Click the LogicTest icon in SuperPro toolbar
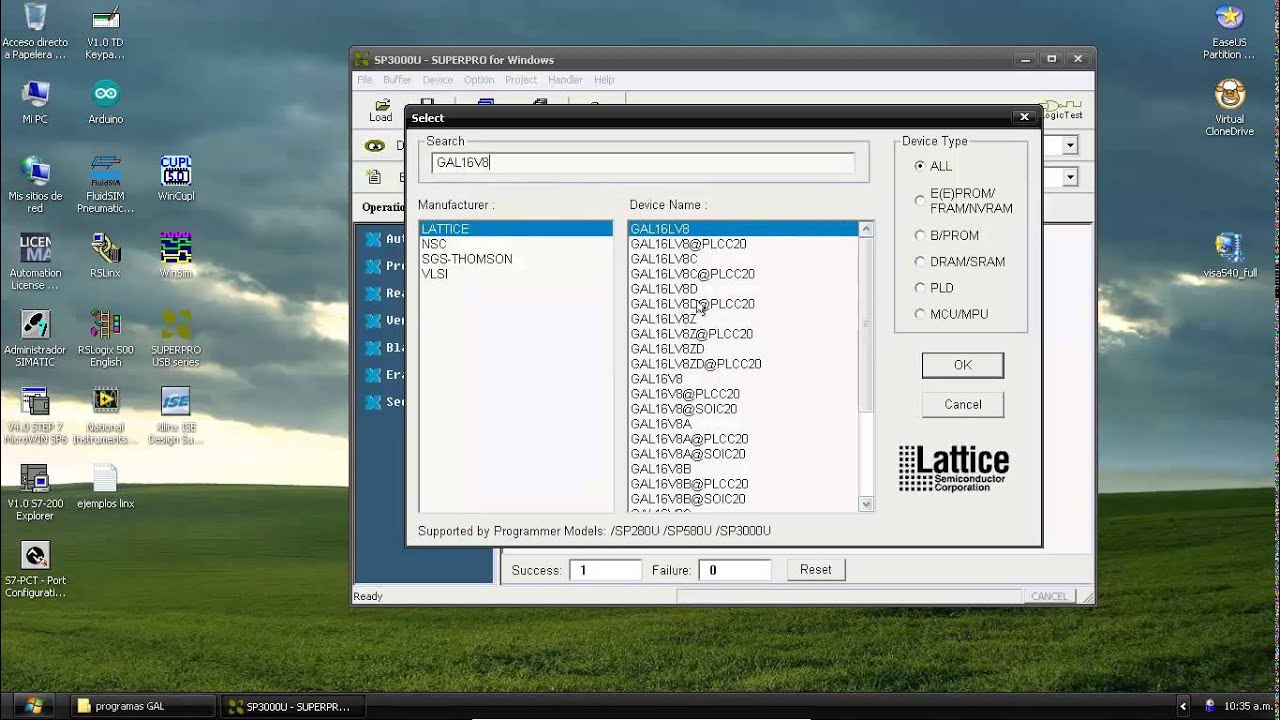 click(1062, 109)
